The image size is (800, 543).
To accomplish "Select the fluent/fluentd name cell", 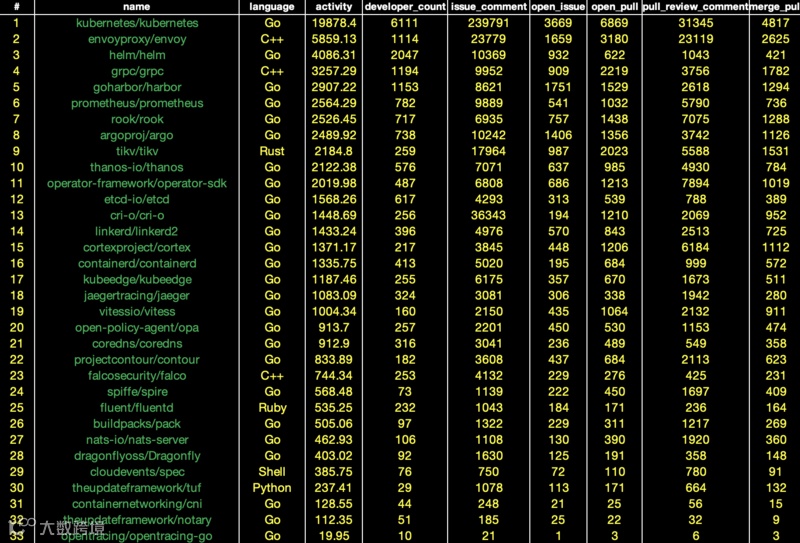I will tap(137, 408).
